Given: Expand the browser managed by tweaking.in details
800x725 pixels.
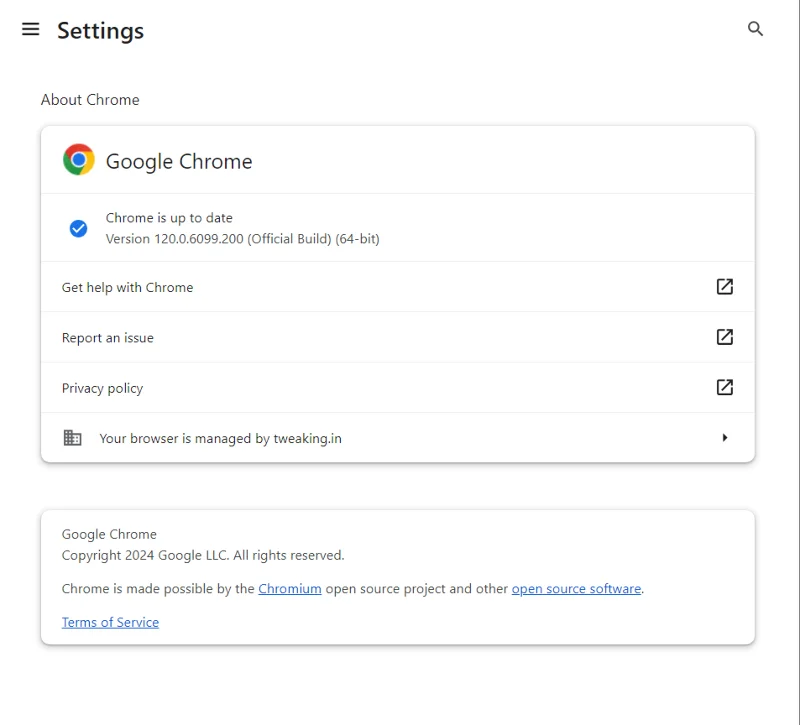Looking at the screenshot, I should tap(400, 437).
